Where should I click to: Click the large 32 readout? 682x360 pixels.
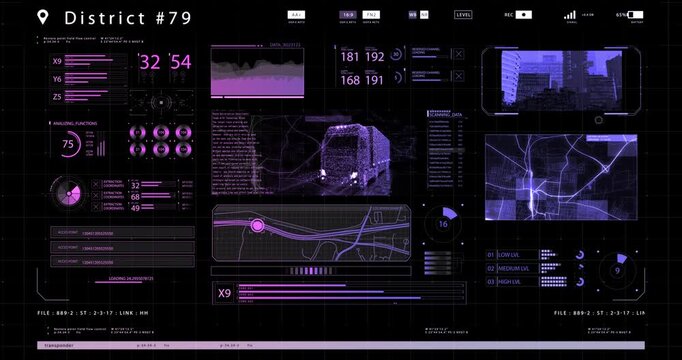pyautogui.click(x=150, y=62)
